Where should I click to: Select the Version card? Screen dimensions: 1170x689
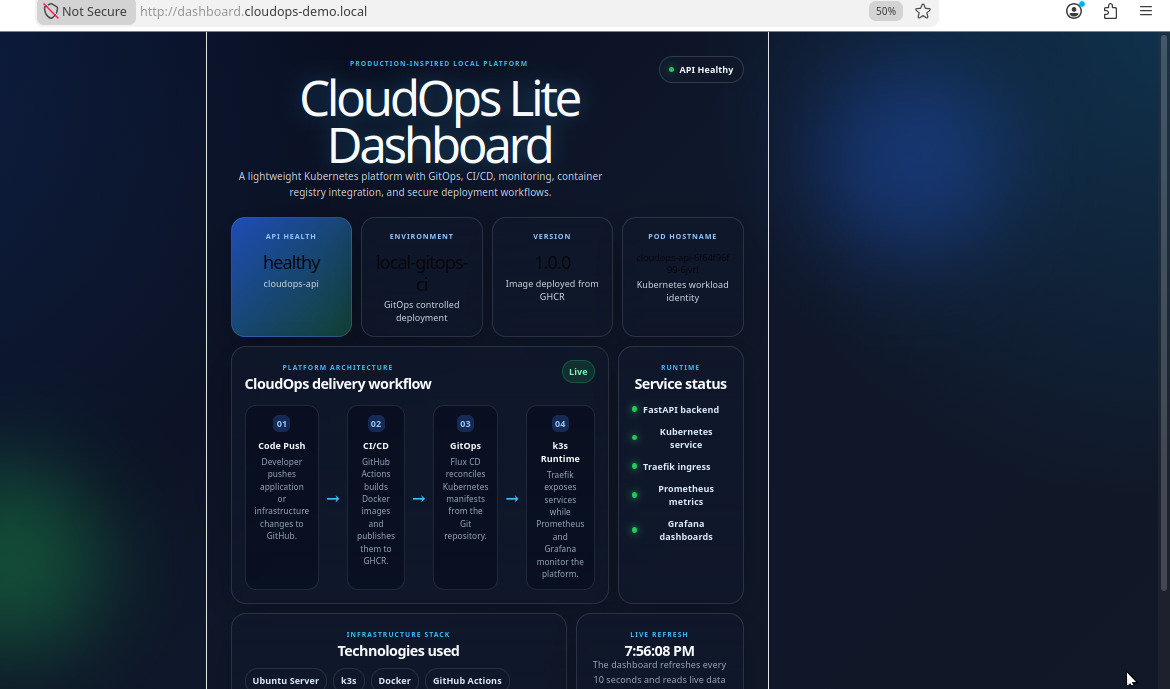click(552, 277)
